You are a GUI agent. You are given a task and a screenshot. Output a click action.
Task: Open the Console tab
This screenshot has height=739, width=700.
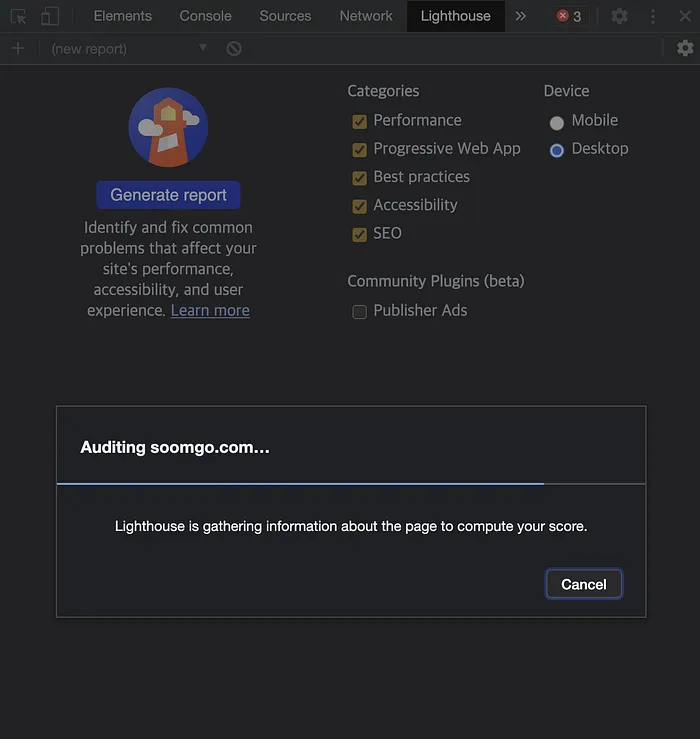[205, 16]
